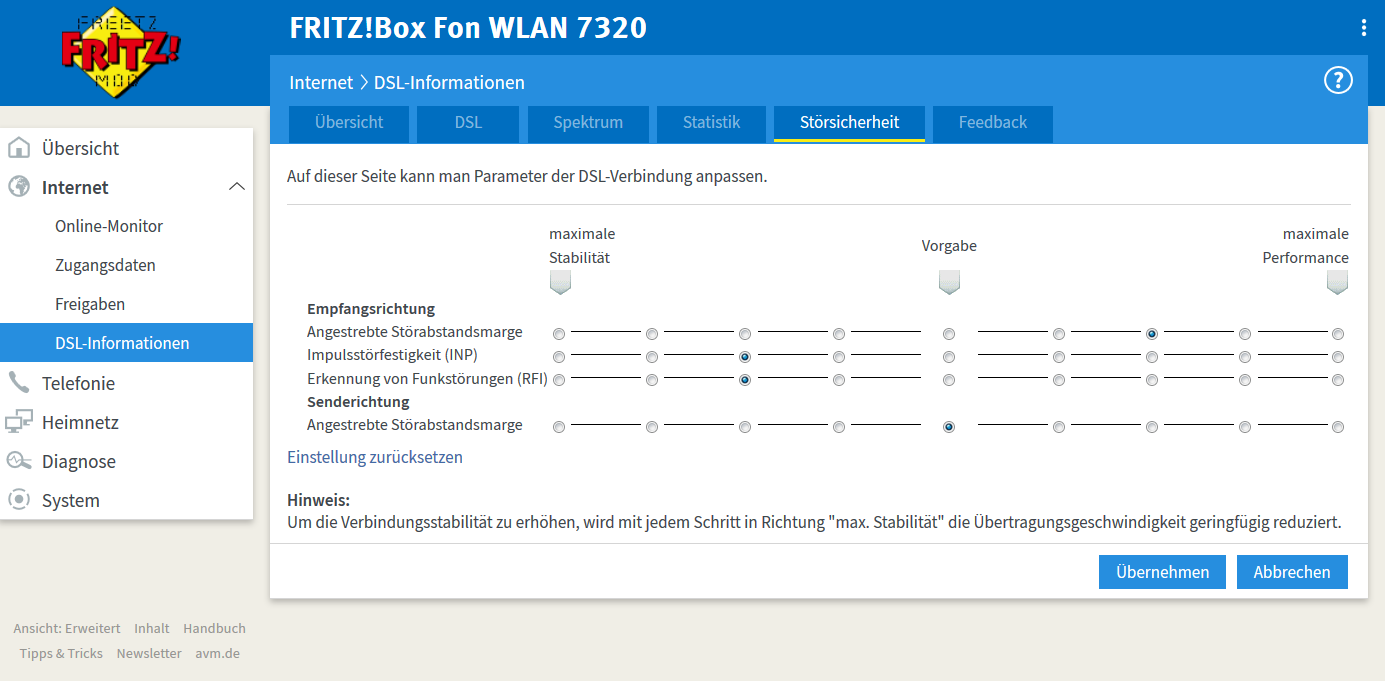Switch to the Übersicht tab

(349, 123)
